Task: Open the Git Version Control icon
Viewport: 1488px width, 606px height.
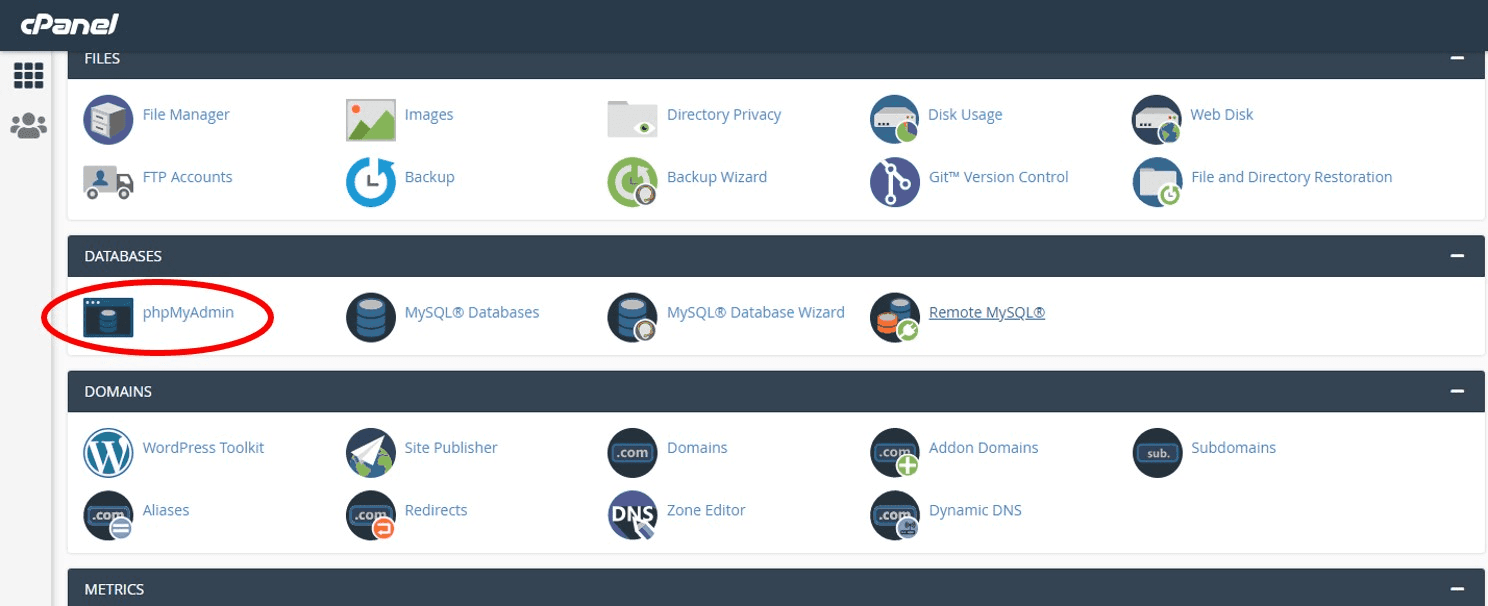Action: (x=894, y=182)
